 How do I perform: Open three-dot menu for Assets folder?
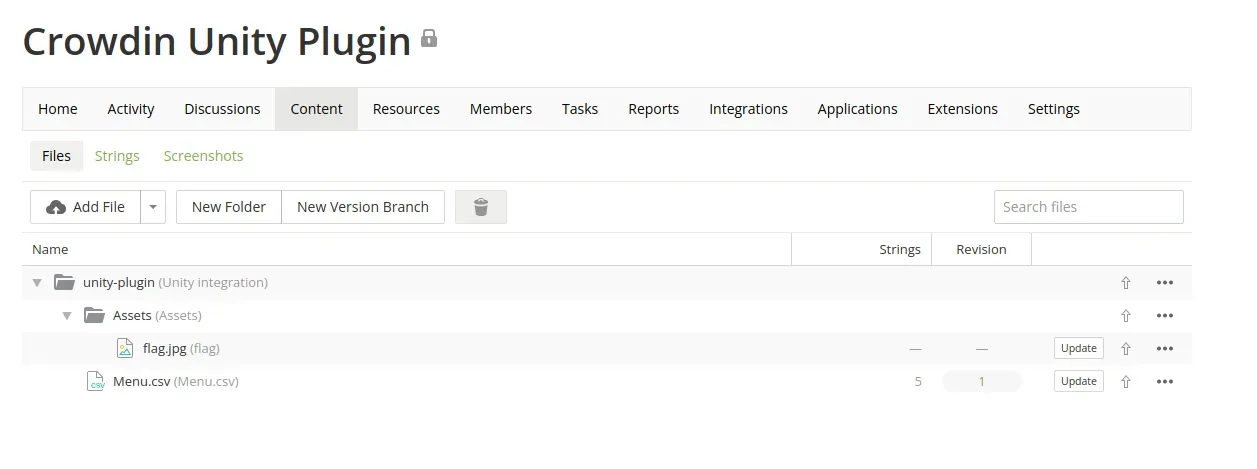pyautogui.click(x=1164, y=316)
